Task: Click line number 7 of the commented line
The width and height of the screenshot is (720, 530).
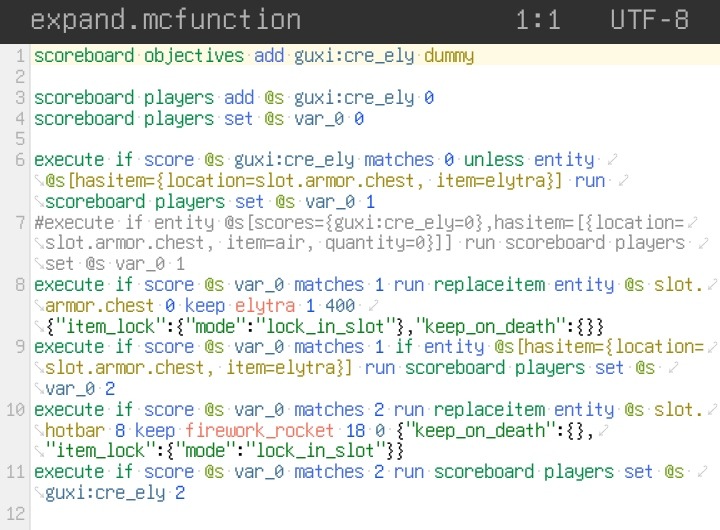Action: (20, 223)
